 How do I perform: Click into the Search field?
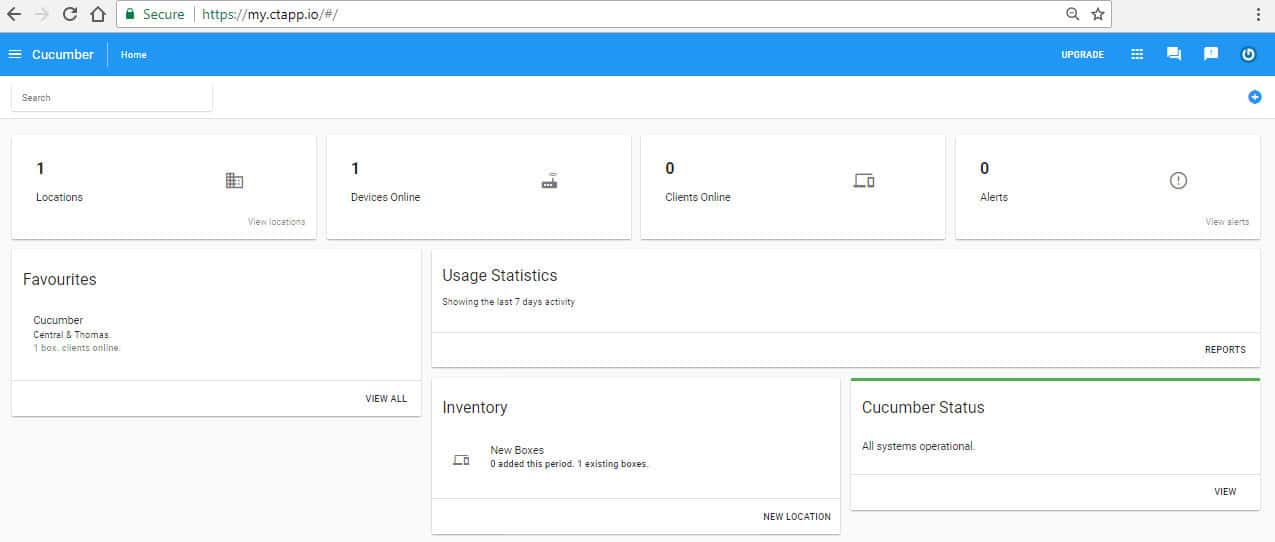click(x=112, y=97)
